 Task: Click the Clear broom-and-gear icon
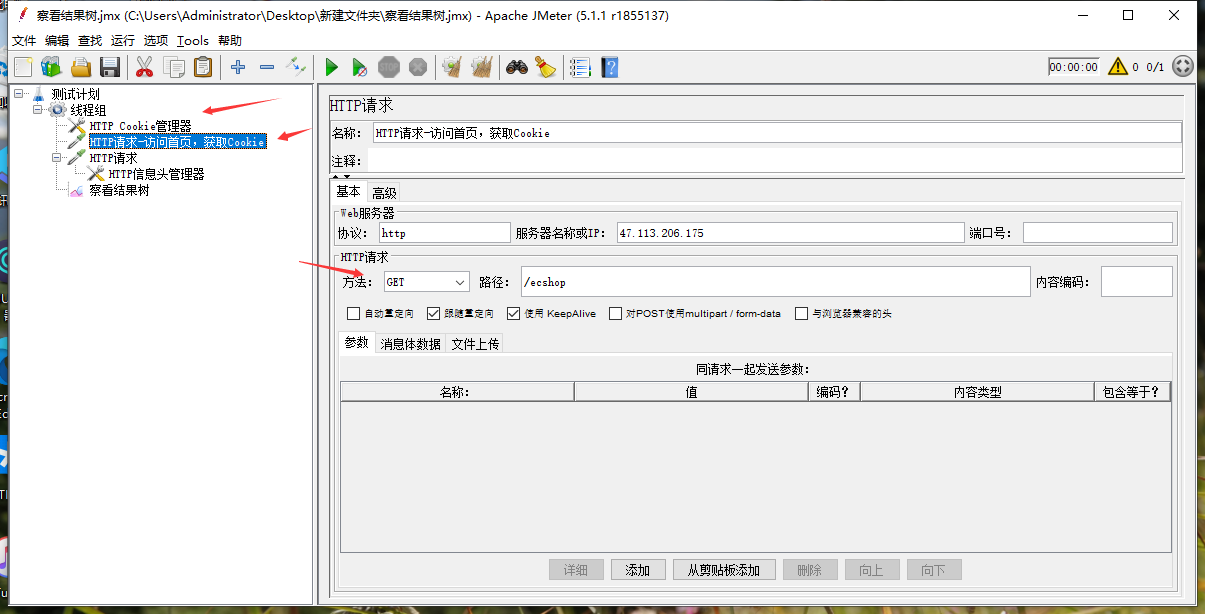pyautogui.click(x=452, y=67)
